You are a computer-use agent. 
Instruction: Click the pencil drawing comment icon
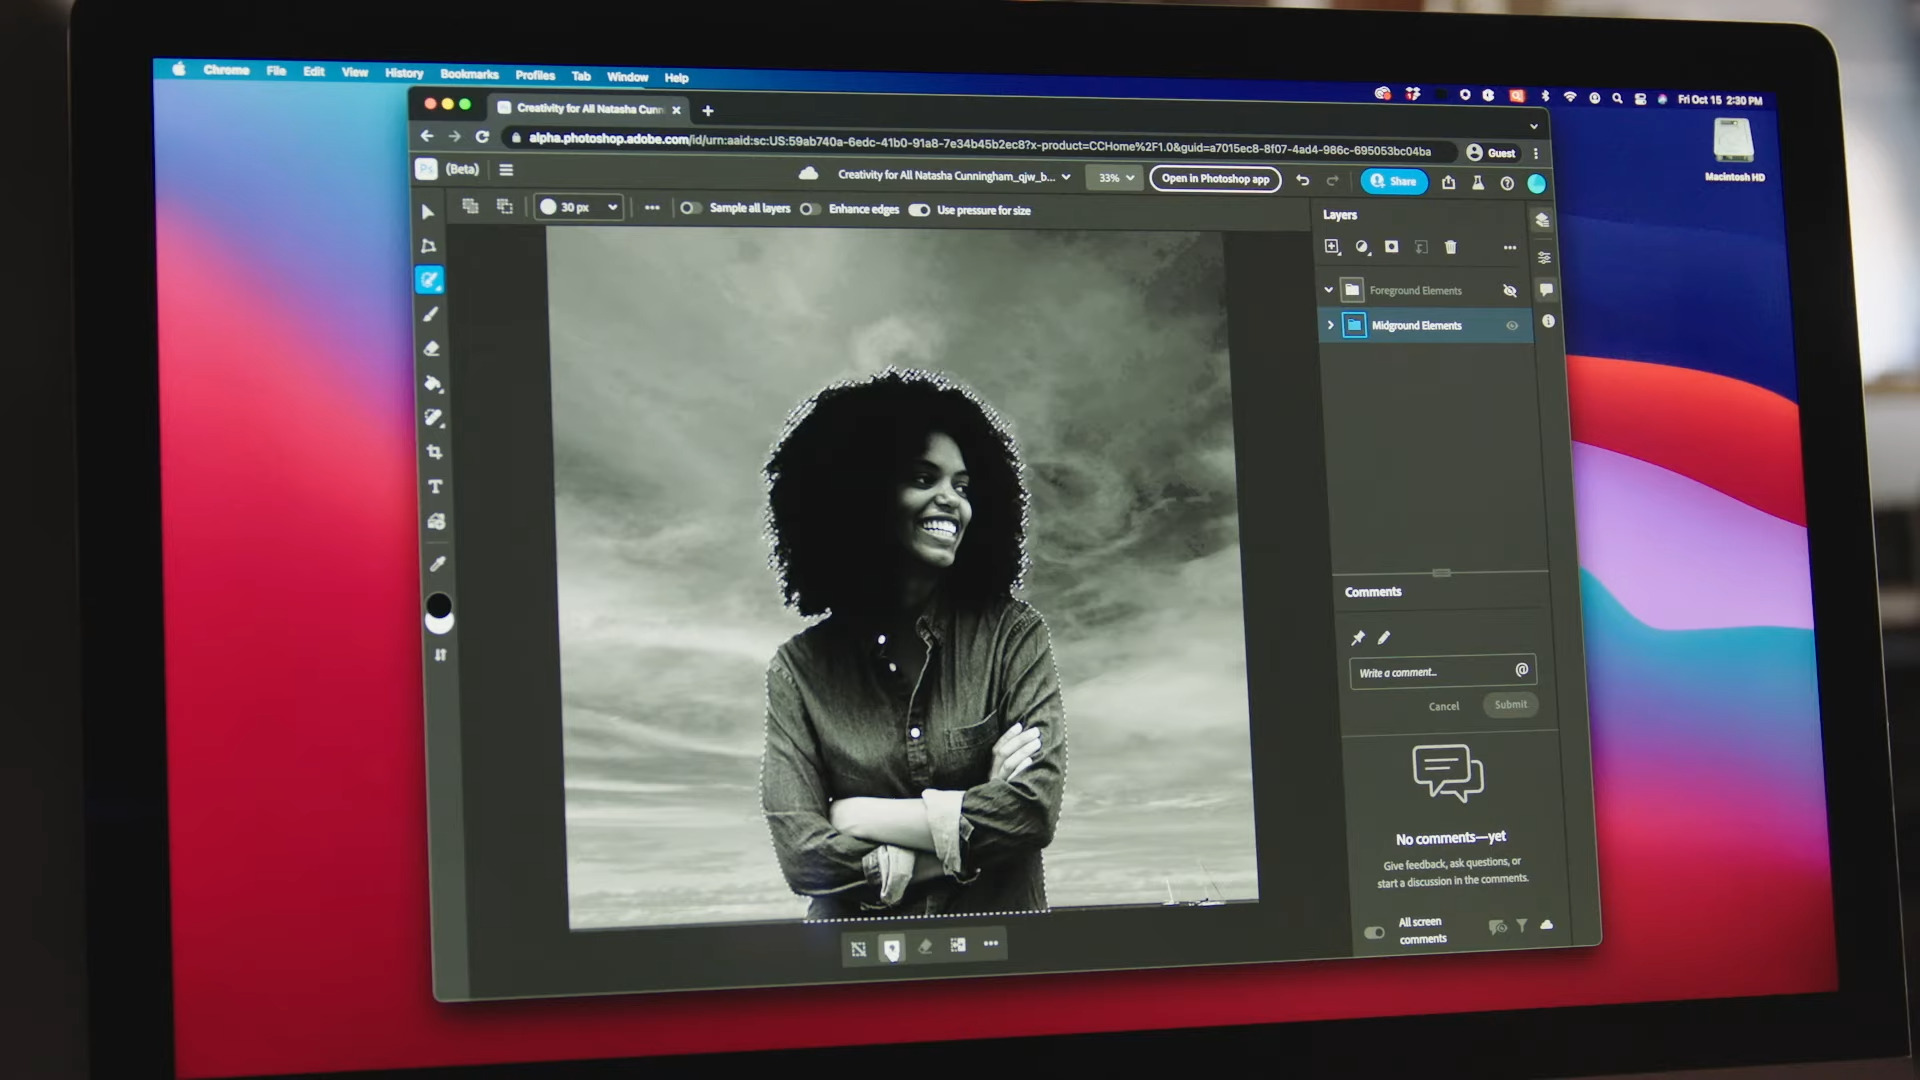(1384, 638)
